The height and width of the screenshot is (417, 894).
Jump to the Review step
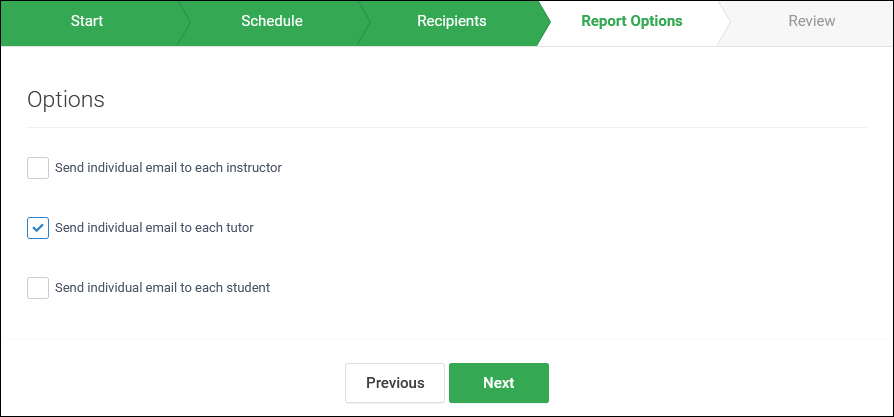point(811,21)
